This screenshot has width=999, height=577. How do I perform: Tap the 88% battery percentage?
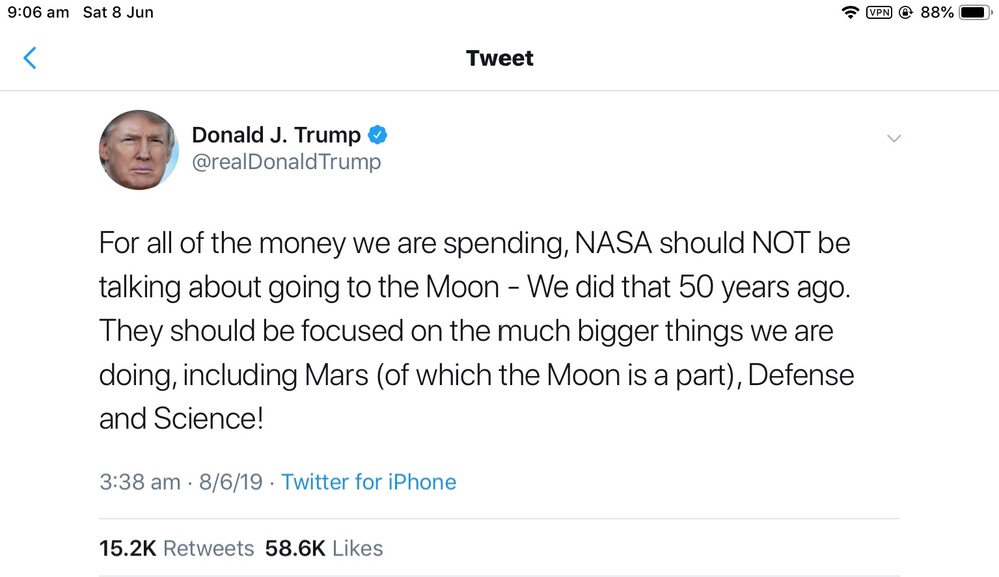(x=937, y=13)
